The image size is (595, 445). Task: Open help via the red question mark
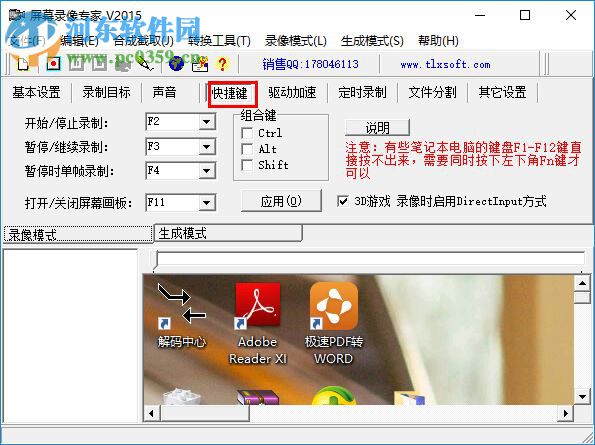click(x=222, y=64)
